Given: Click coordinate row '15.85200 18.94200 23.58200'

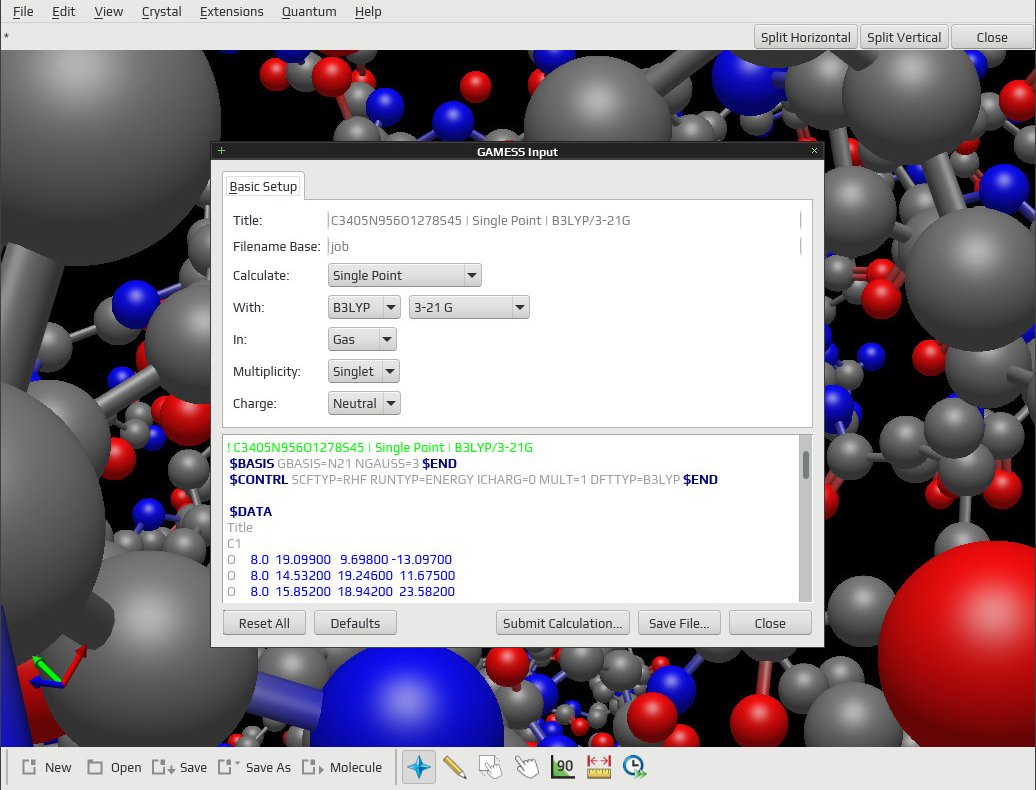Looking at the screenshot, I should [x=342, y=591].
